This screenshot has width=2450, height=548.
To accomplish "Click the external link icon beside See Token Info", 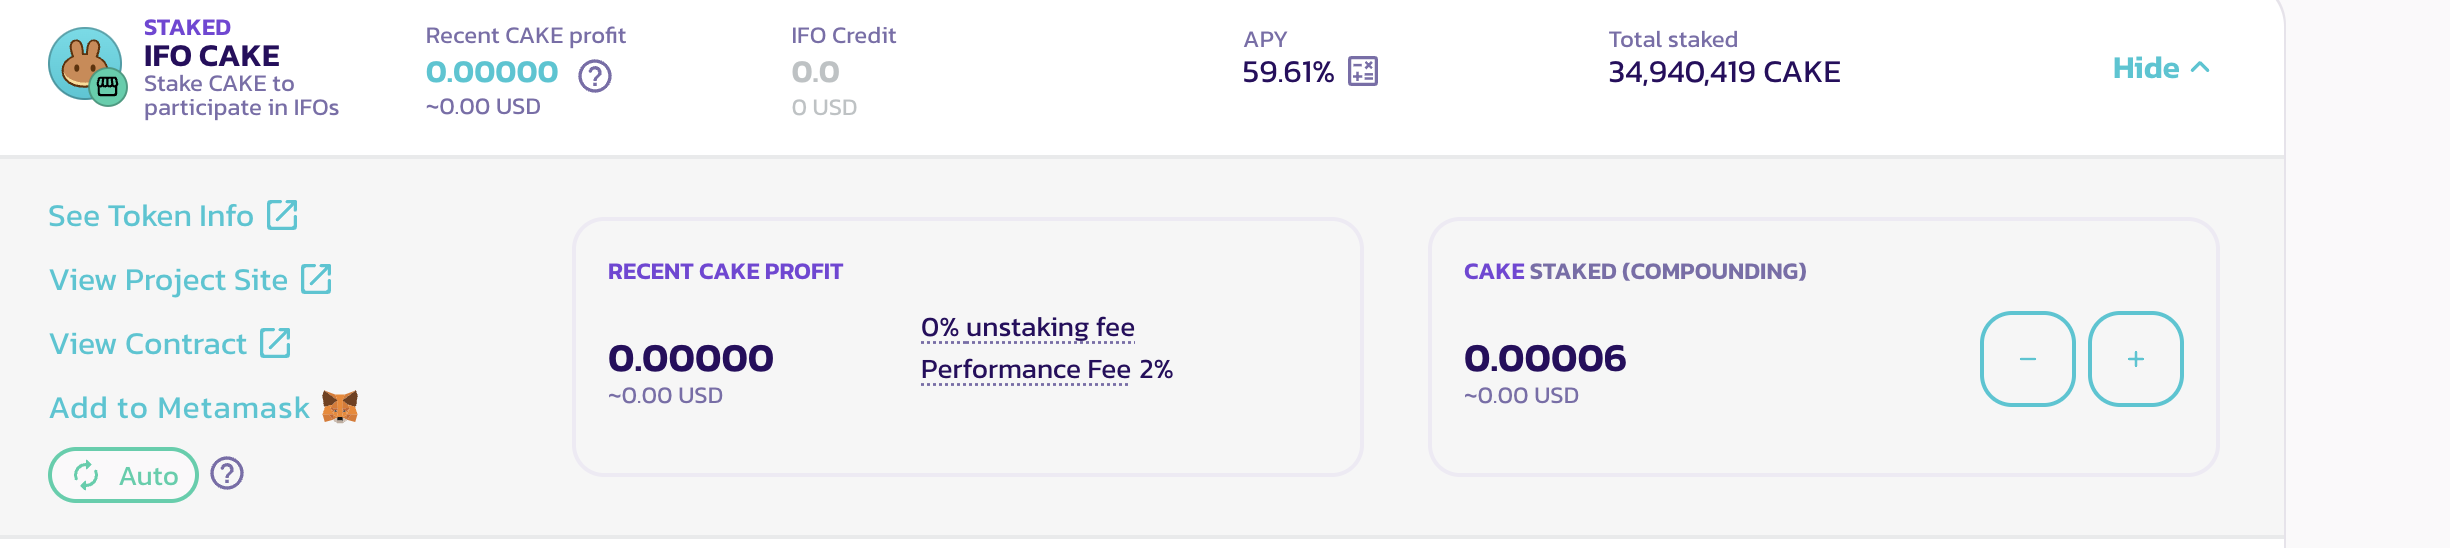I will 282,214.
